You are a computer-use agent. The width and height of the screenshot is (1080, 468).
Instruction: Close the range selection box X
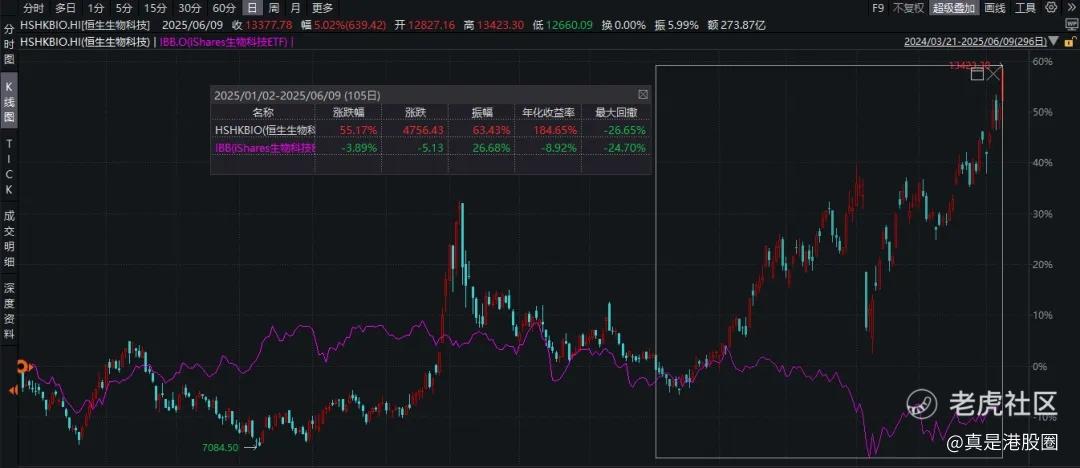click(993, 74)
